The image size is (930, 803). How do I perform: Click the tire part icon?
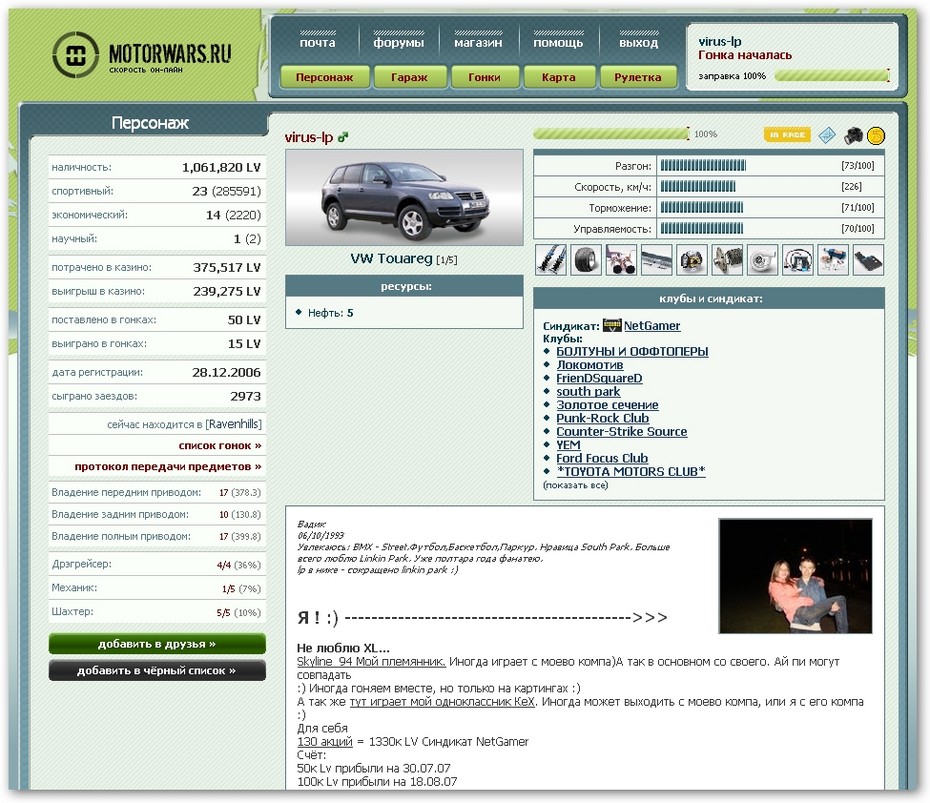point(586,260)
